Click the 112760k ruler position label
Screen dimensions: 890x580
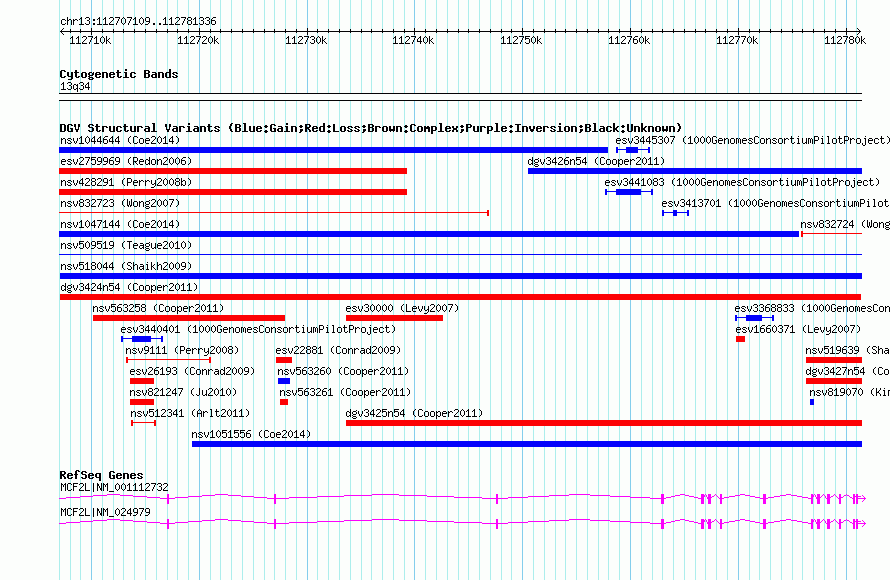tap(629, 40)
